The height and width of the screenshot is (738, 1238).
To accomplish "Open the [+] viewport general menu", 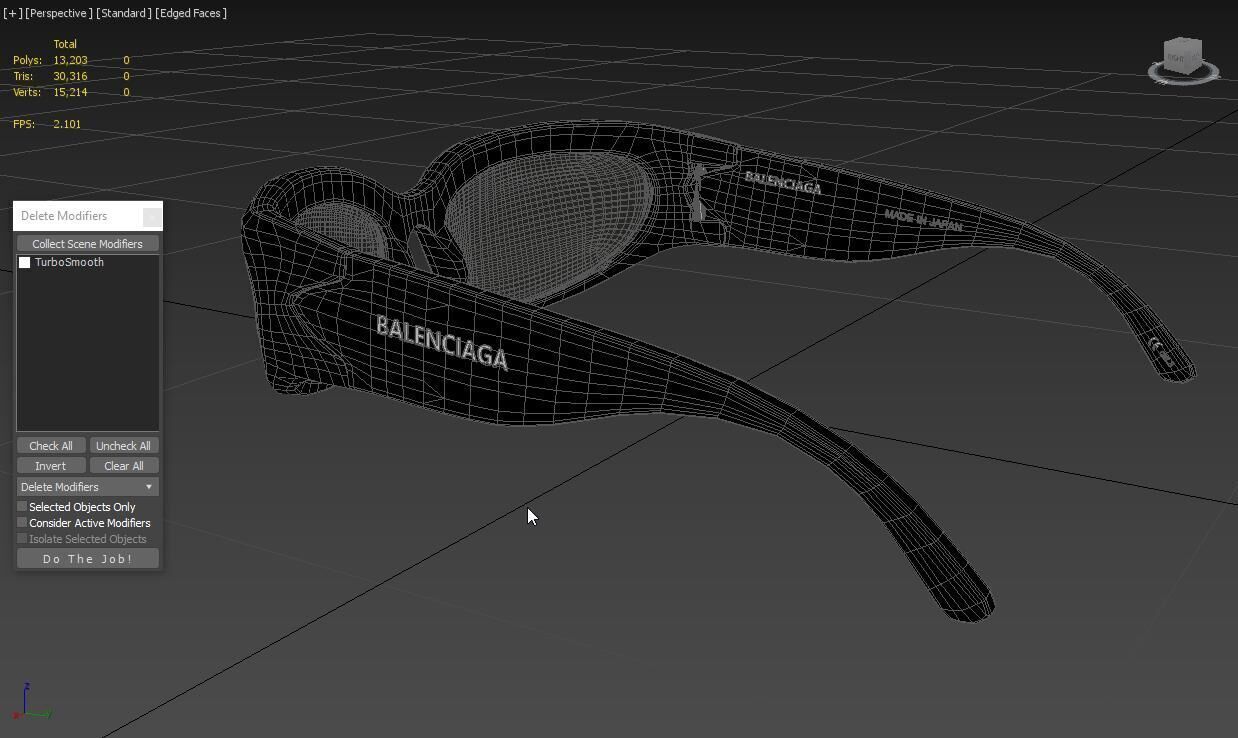I will (12, 13).
